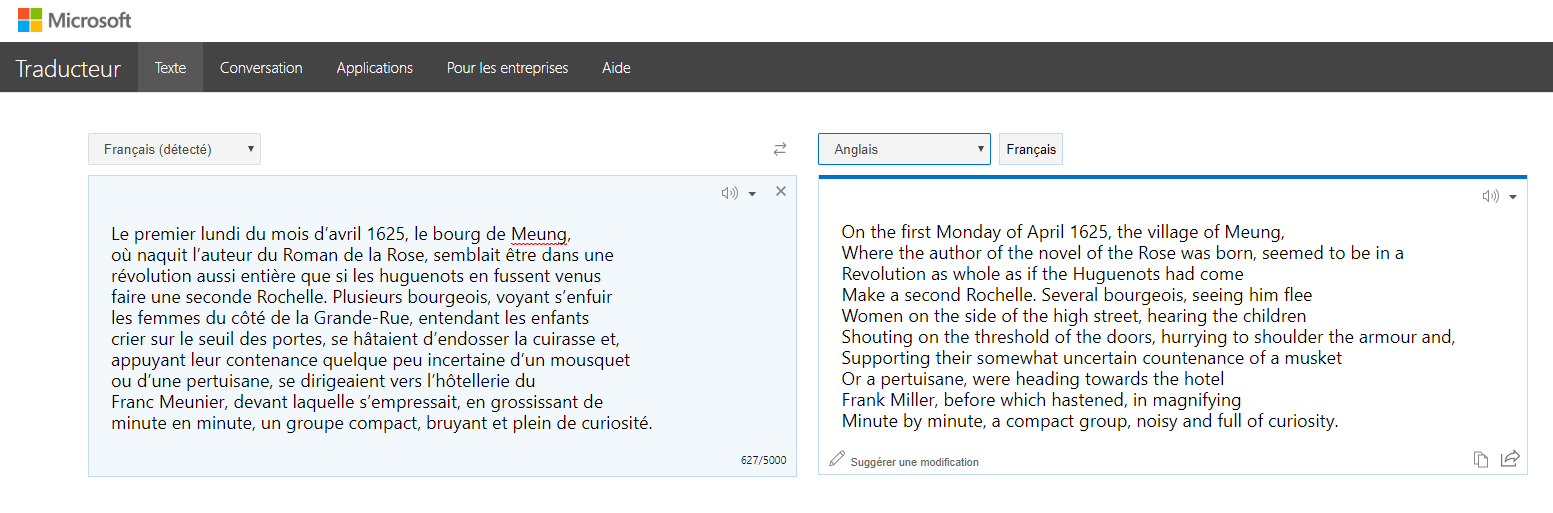
Task: Play the English translation audio
Action: (x=1491, y=196)
